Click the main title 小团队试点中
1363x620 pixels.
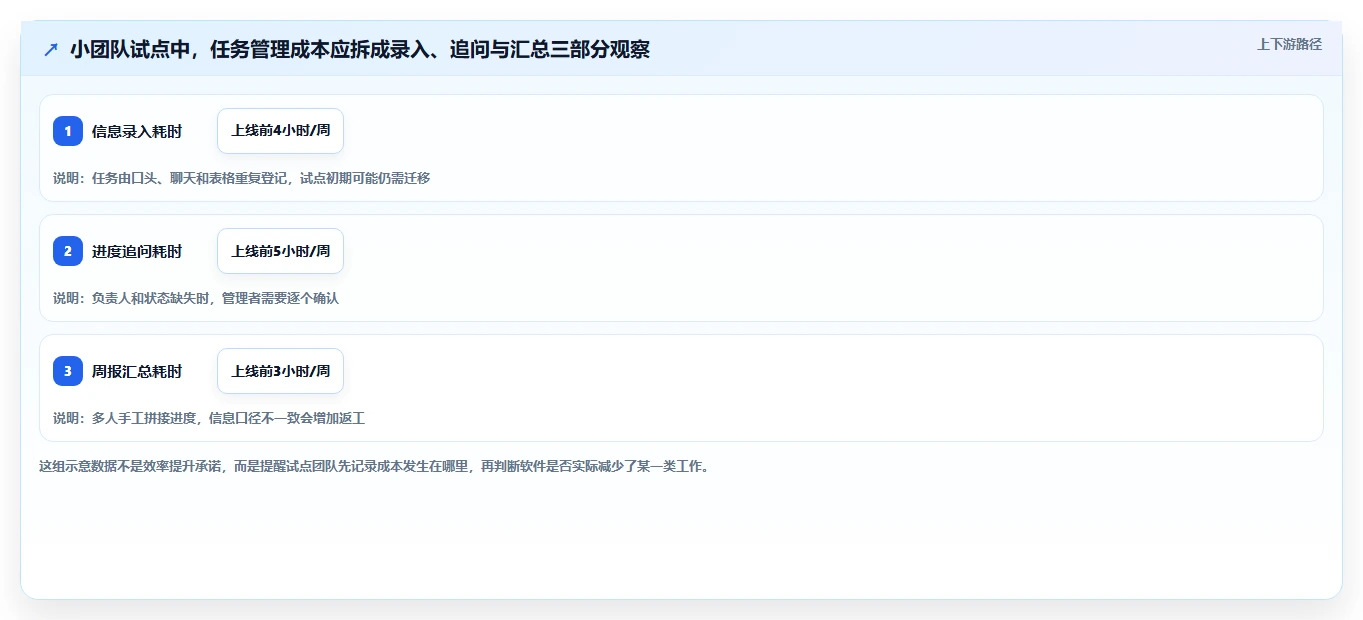click(x=360, y=49)
